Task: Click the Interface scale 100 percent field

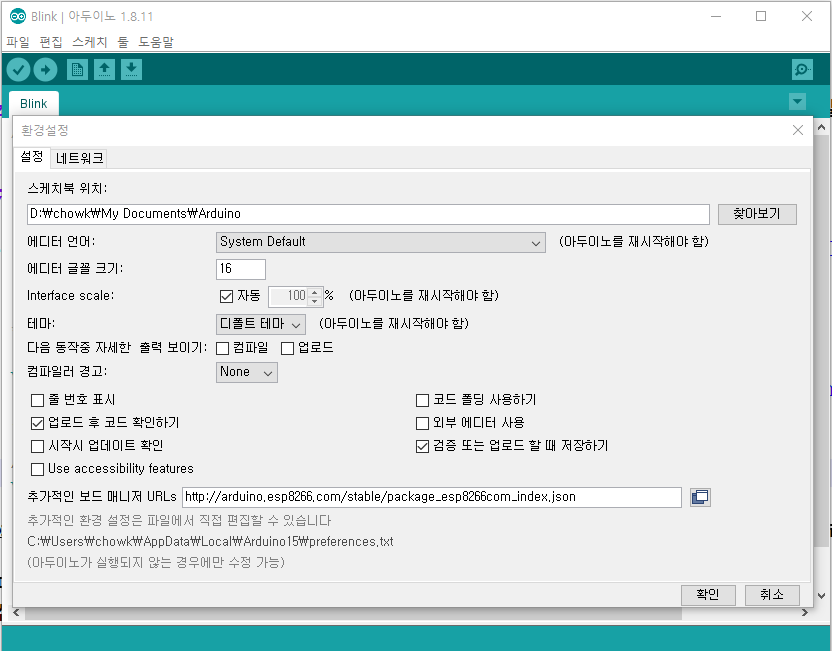Action: pos(288,296)
